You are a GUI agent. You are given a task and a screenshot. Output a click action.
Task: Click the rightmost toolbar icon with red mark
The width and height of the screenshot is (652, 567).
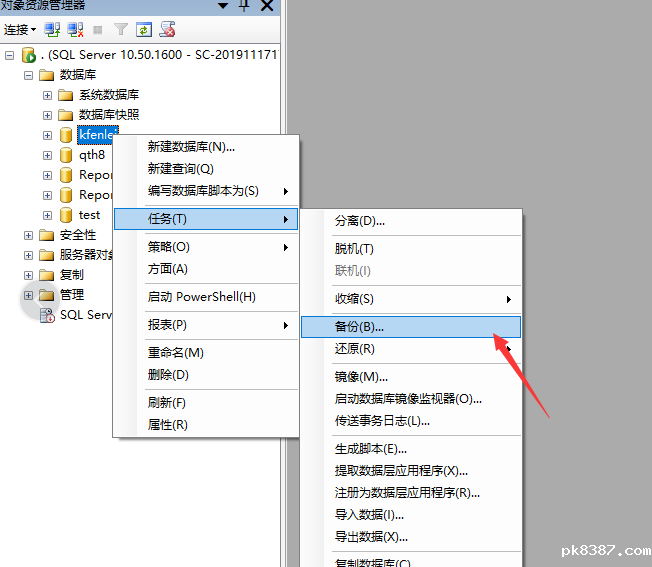[167, 30]
